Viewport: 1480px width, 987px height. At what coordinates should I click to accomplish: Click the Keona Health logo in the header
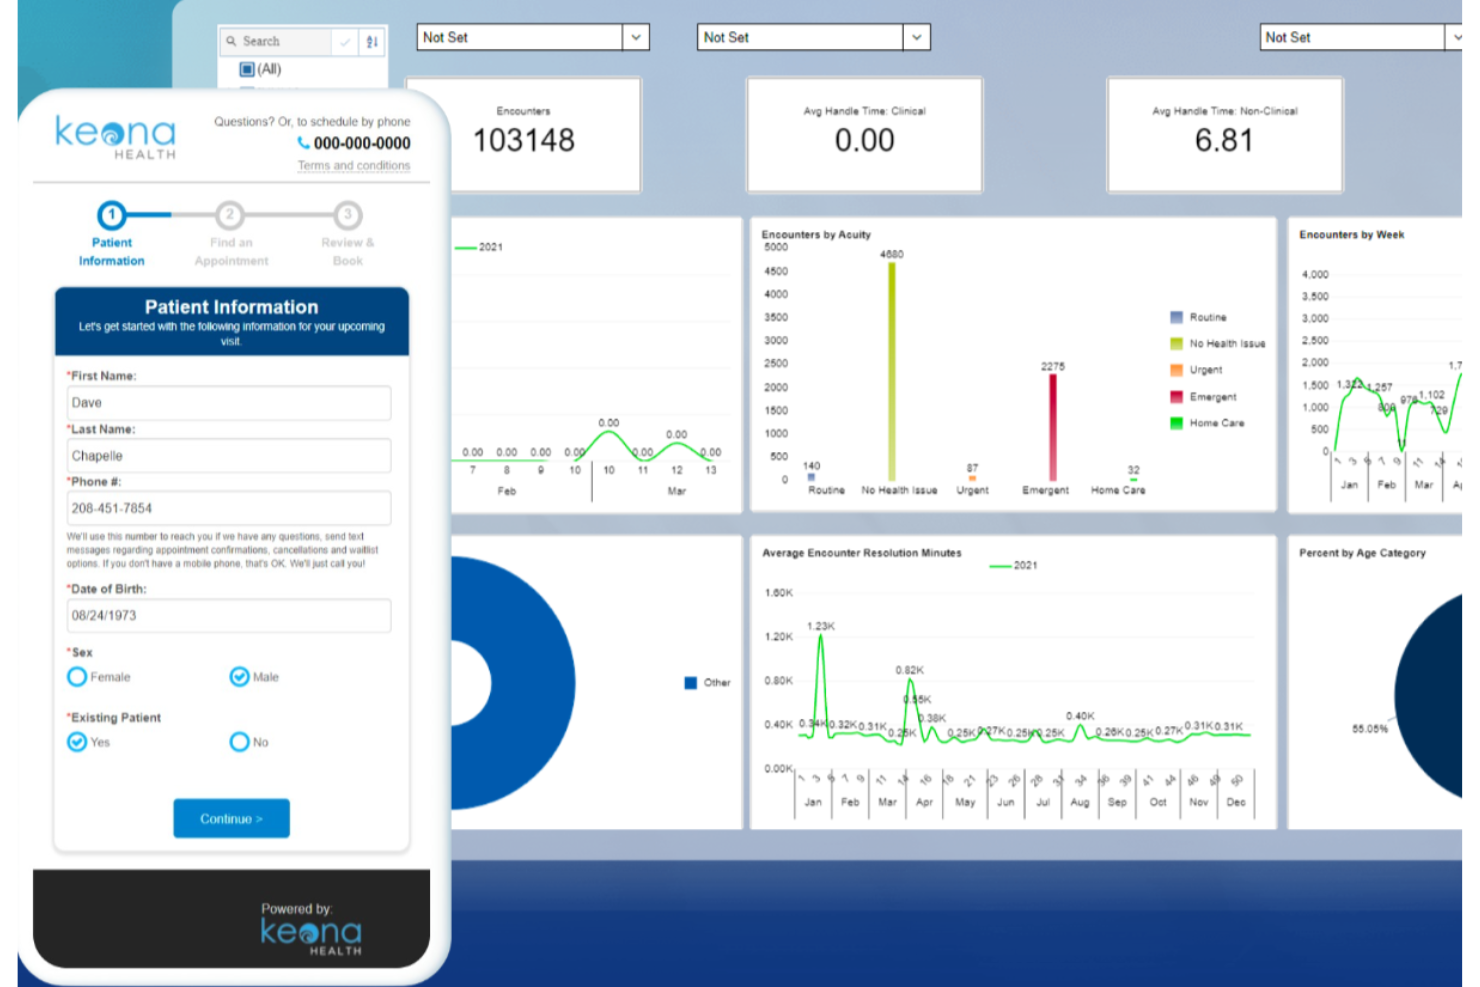pos(113,136)
